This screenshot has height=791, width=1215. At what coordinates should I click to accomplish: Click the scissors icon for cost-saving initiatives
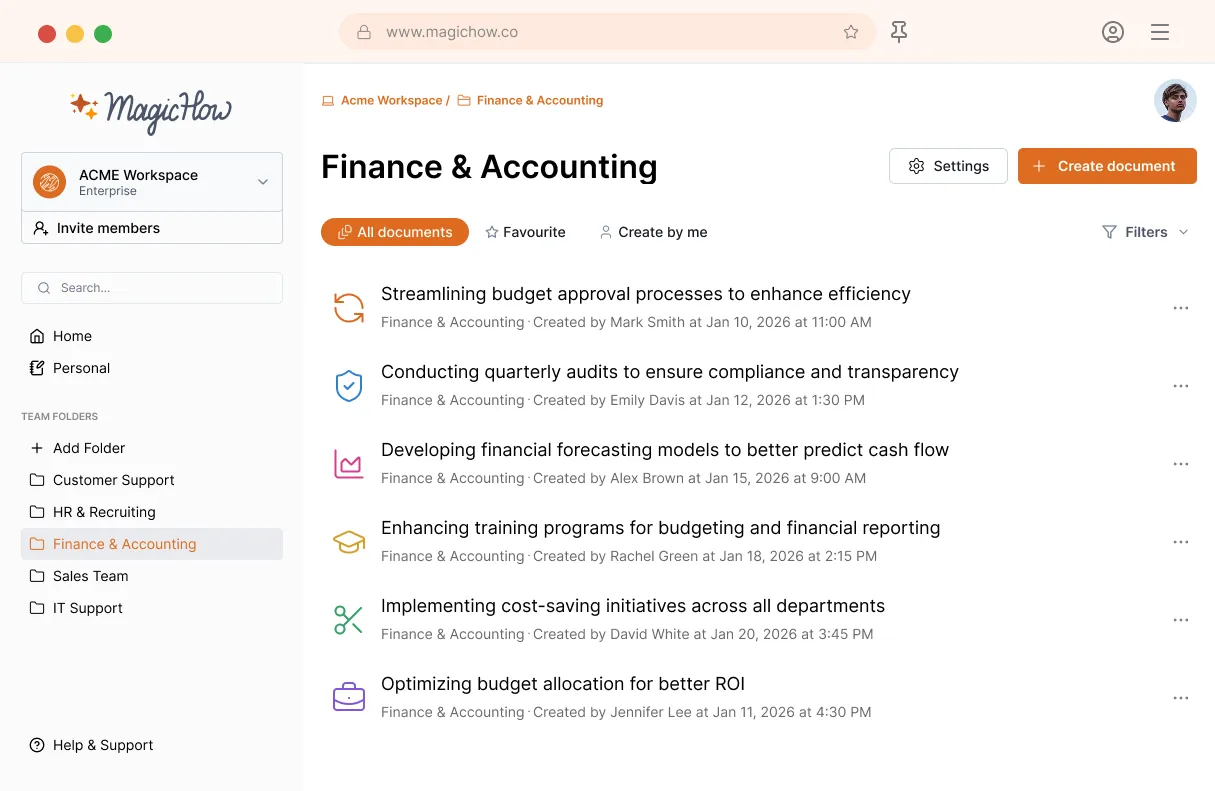[348, 619]
